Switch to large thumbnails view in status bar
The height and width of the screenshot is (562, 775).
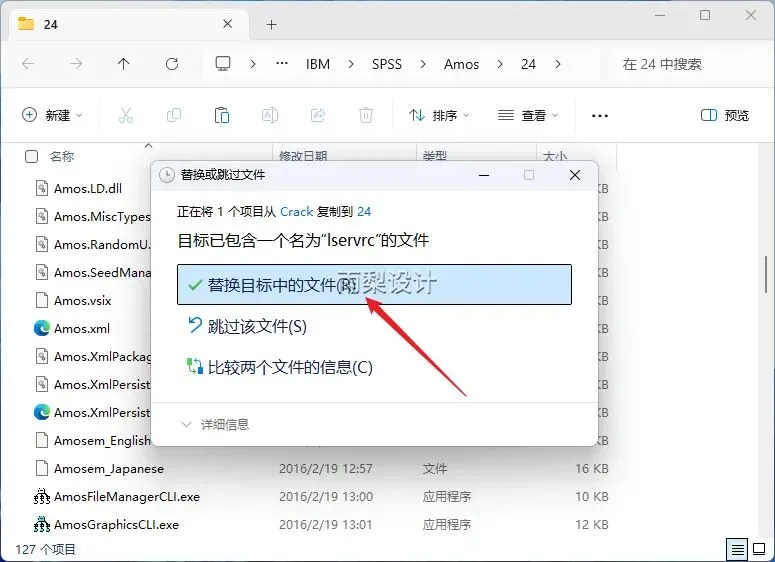click(x=759, y=549)
